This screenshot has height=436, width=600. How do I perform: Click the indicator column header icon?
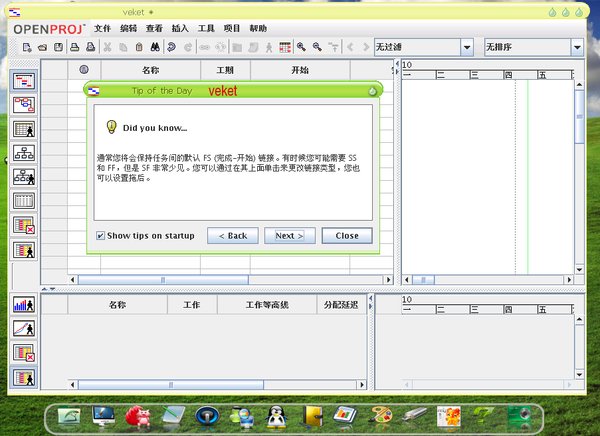pos(84,70)
